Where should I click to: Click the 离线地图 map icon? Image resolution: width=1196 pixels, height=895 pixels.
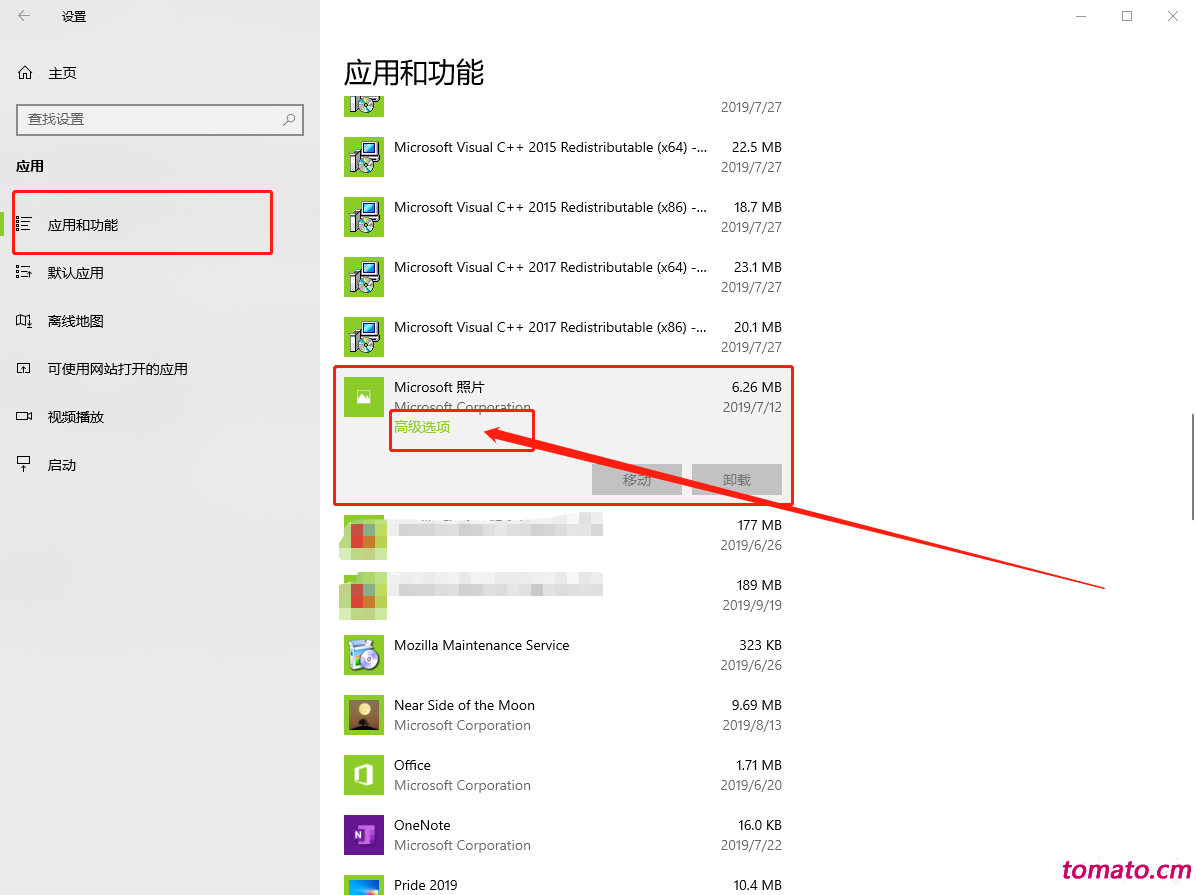coord(24,320)
